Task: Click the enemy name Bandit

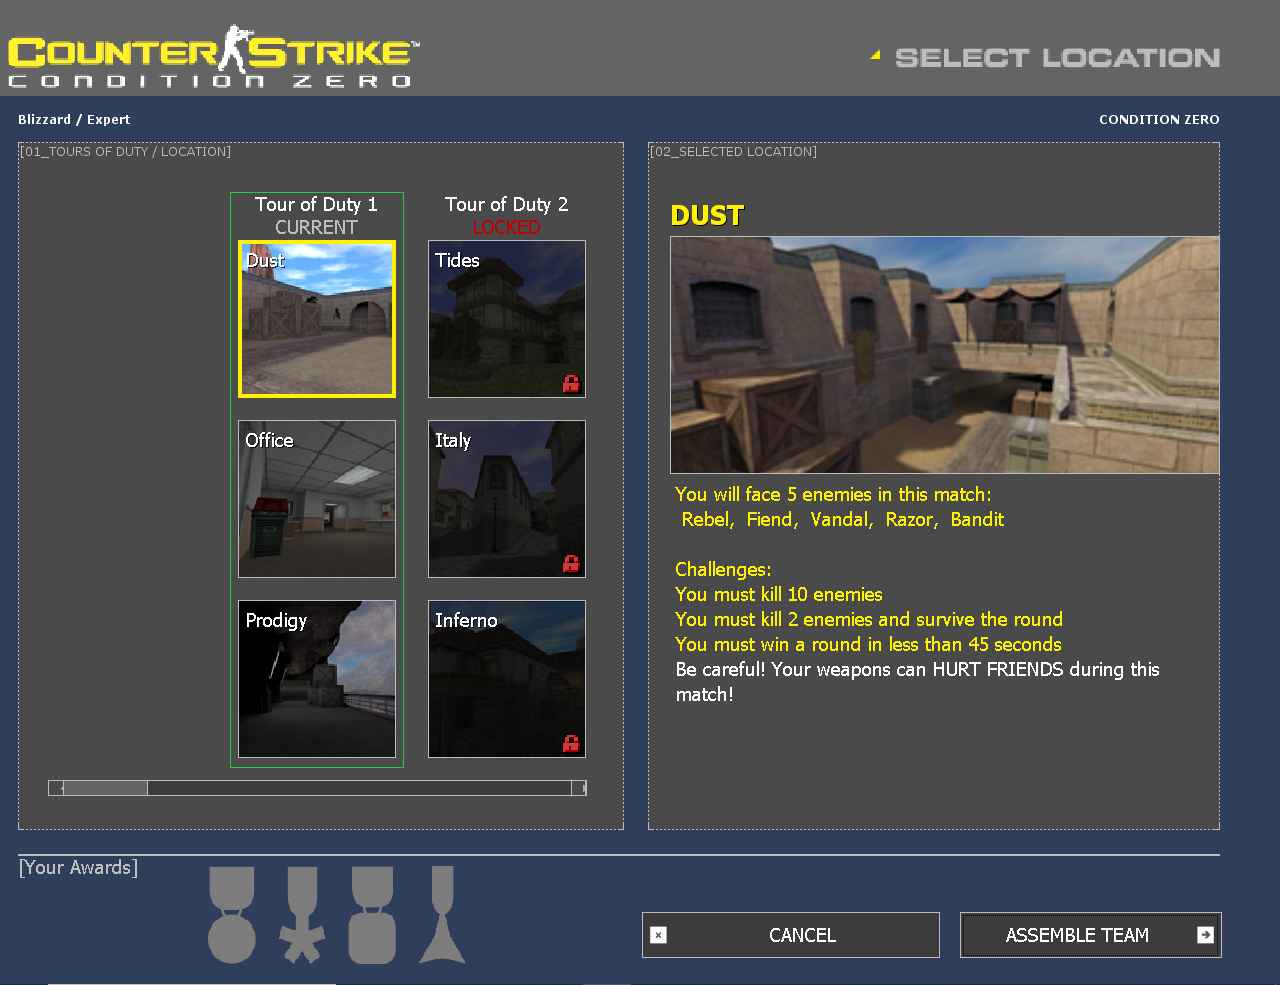Action: (x=977, y=519)
